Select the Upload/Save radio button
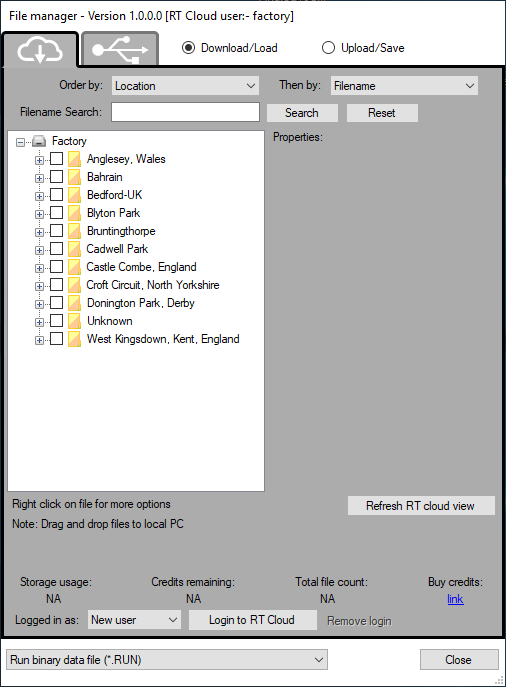 coord(328,48)
